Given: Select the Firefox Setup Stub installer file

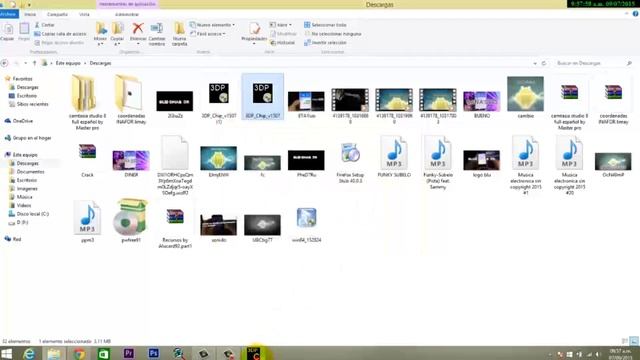Looking at the screenshot, I should pos(350,161).
